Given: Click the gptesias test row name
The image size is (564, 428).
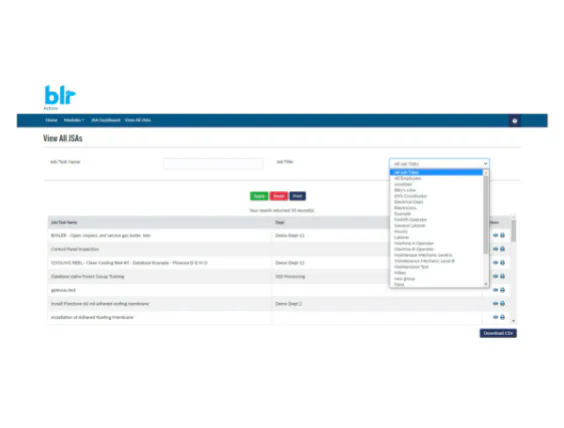Looking at the screenshot, I should click(x=63, y=290).
